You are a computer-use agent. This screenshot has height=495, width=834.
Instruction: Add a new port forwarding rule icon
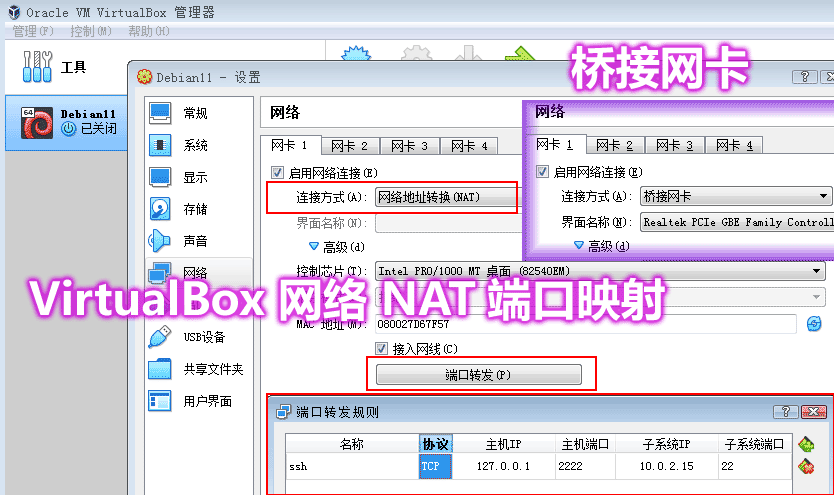806,444
